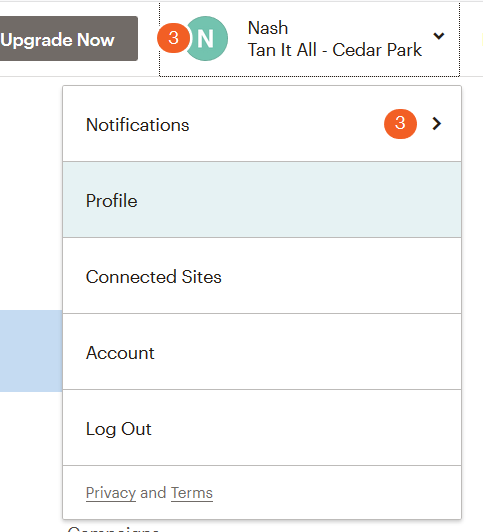Image resolution: width=483 pixels, height=532 pixels.
Task: Open Connected Sites from the menu
Action: (x=262, y=276)
